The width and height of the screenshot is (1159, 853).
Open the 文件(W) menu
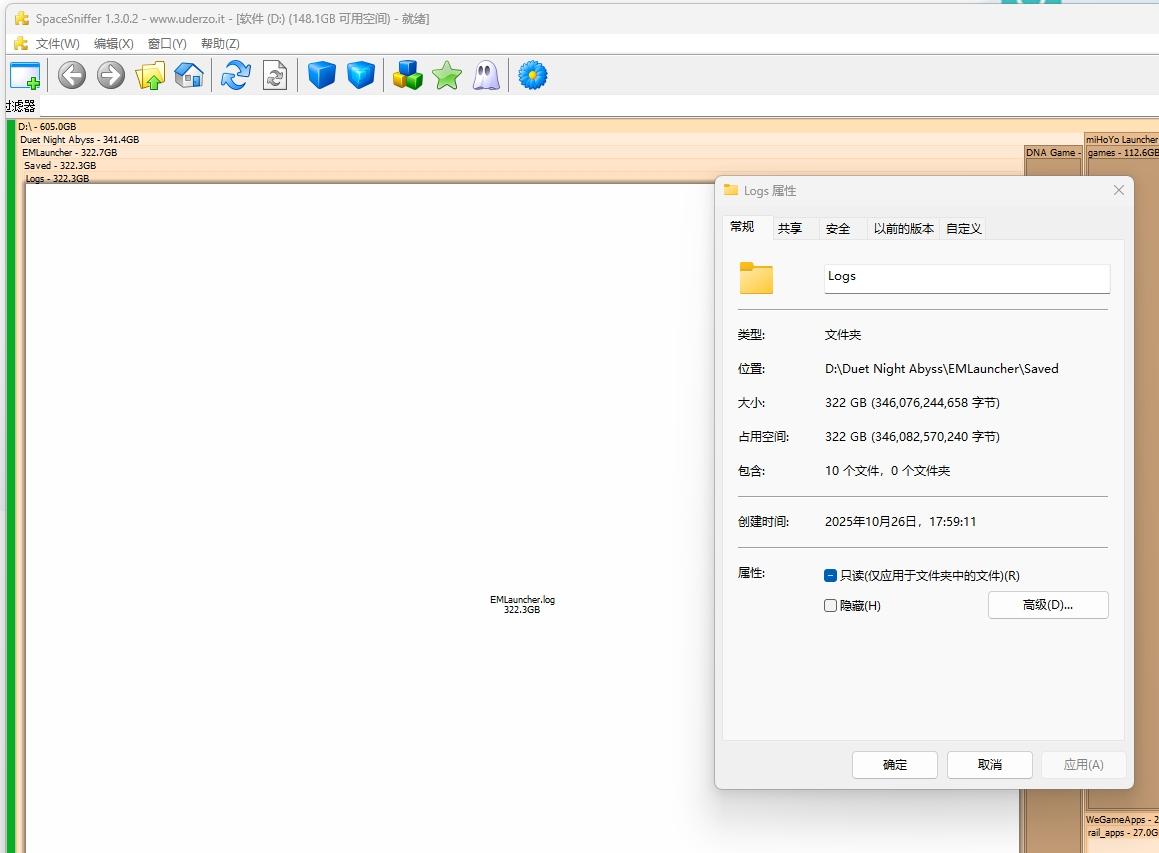(x=57, y=44)
